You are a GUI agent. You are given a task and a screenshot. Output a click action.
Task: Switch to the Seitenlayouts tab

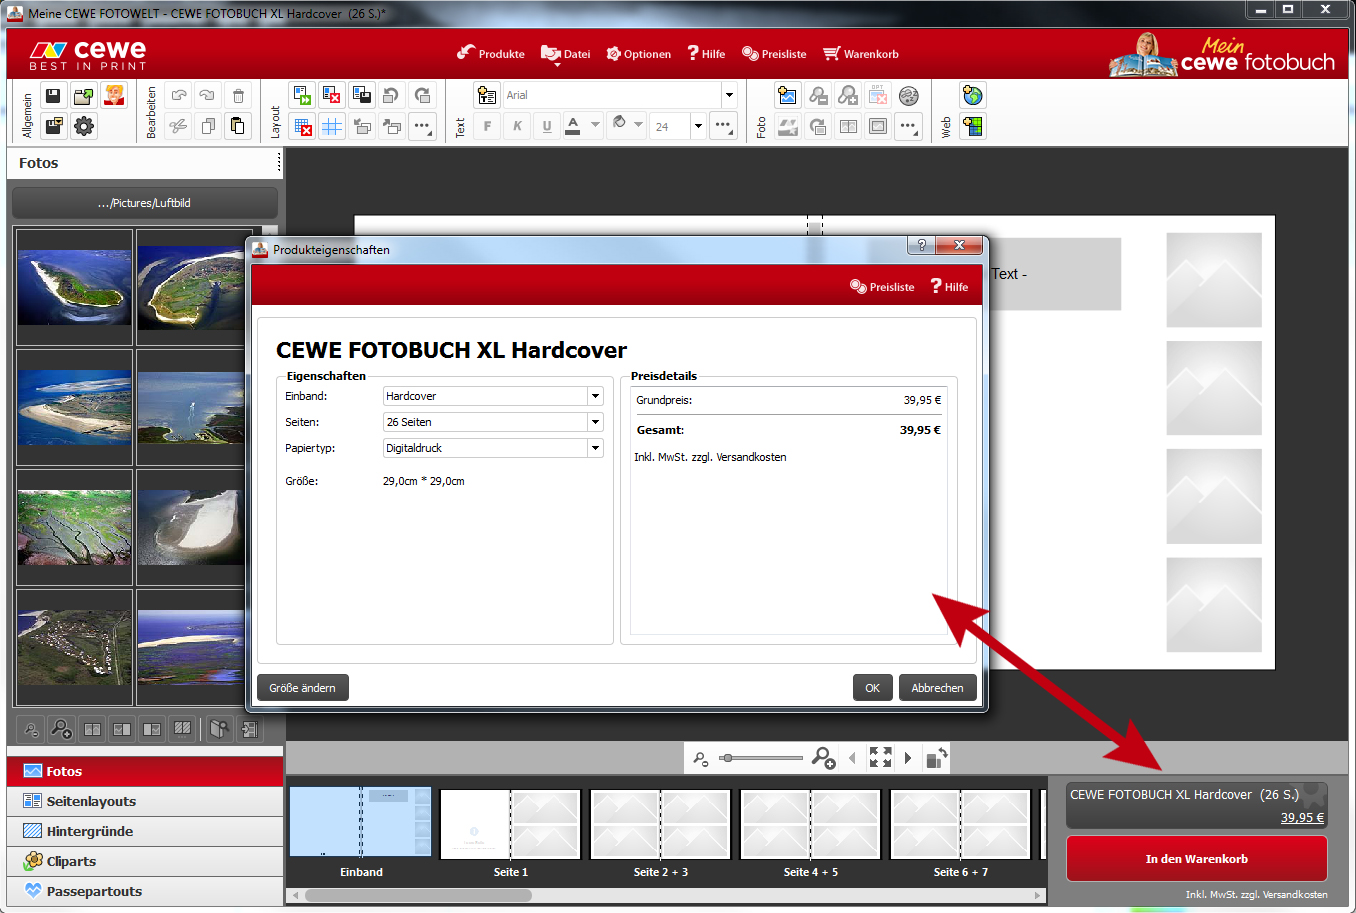[90, 801]
